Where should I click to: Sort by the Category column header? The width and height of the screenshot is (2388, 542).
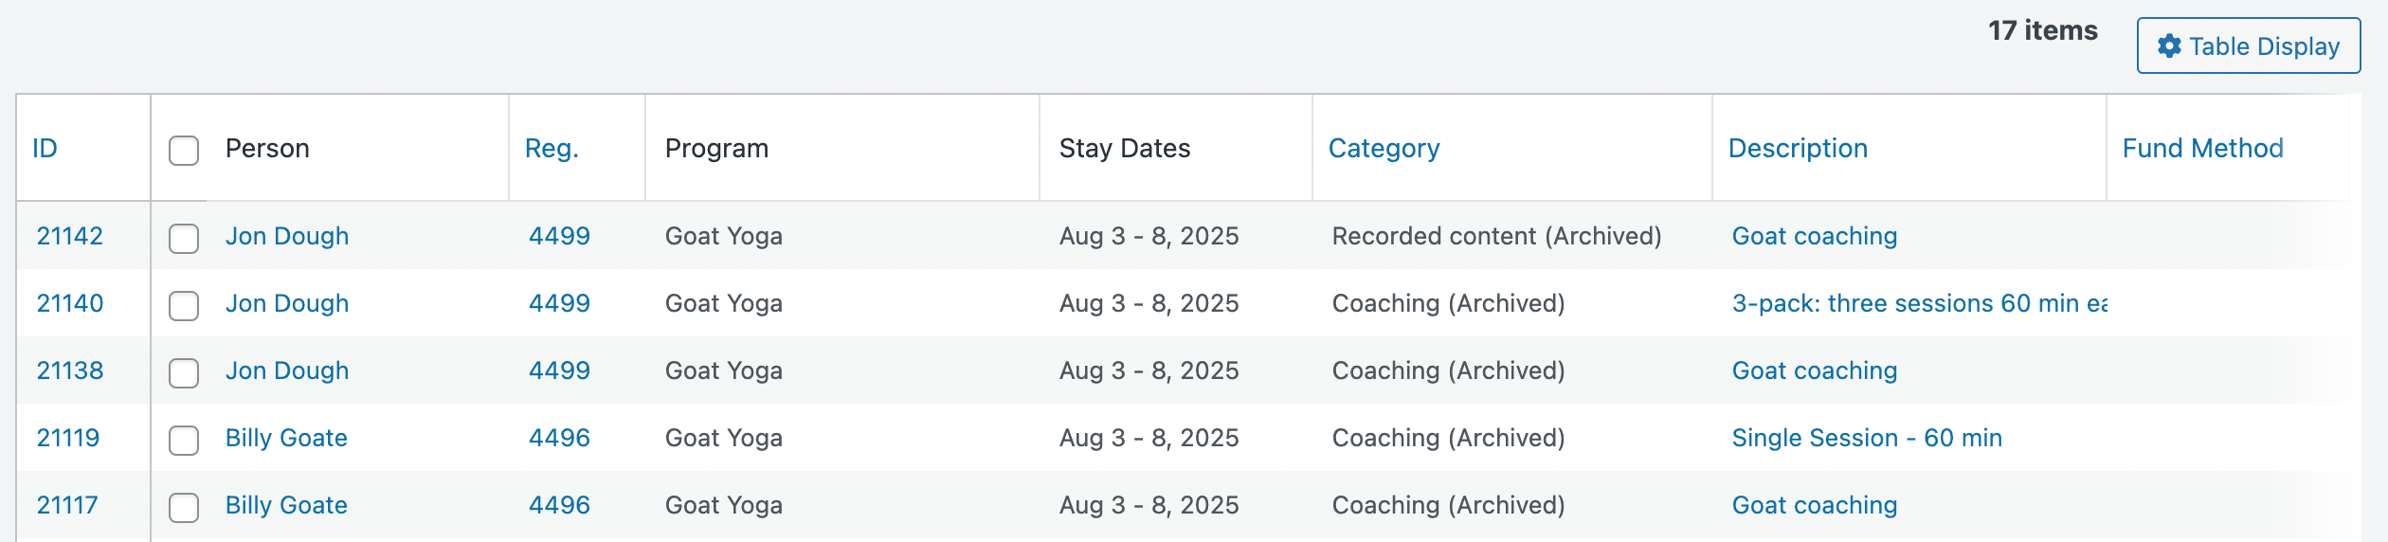pyautogui.click(x=1384, y=148)
